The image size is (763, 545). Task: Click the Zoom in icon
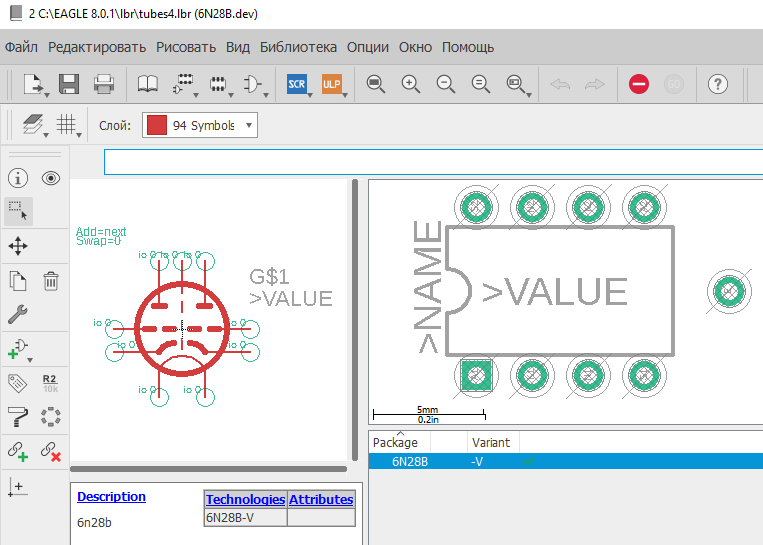pos(410,84)
